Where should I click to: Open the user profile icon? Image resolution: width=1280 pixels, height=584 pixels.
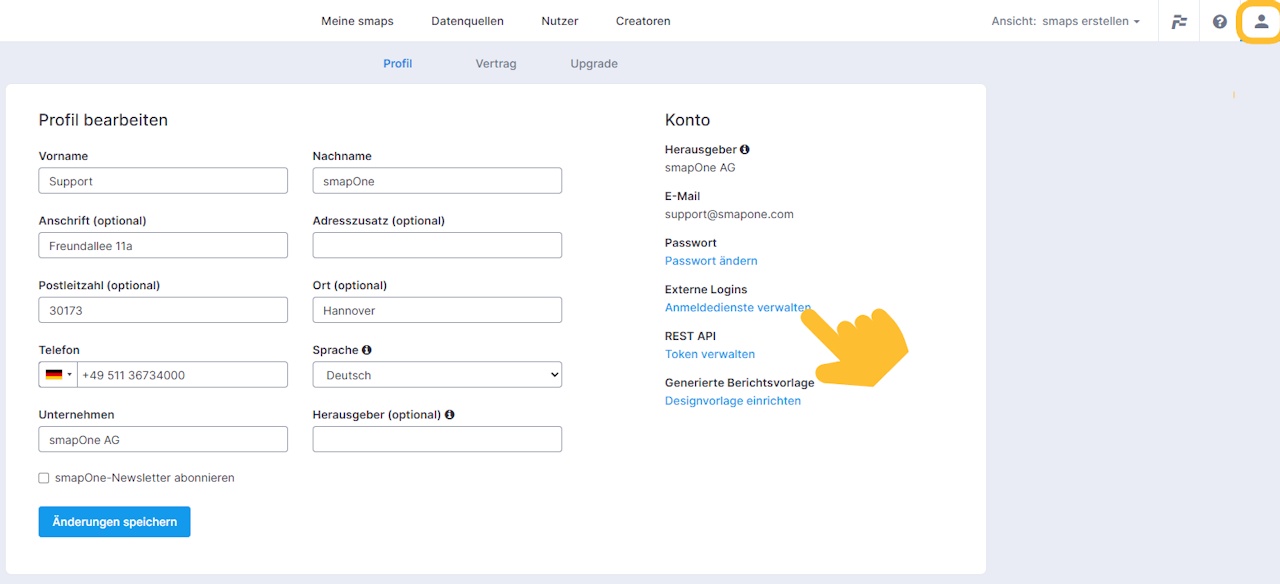1260,21
